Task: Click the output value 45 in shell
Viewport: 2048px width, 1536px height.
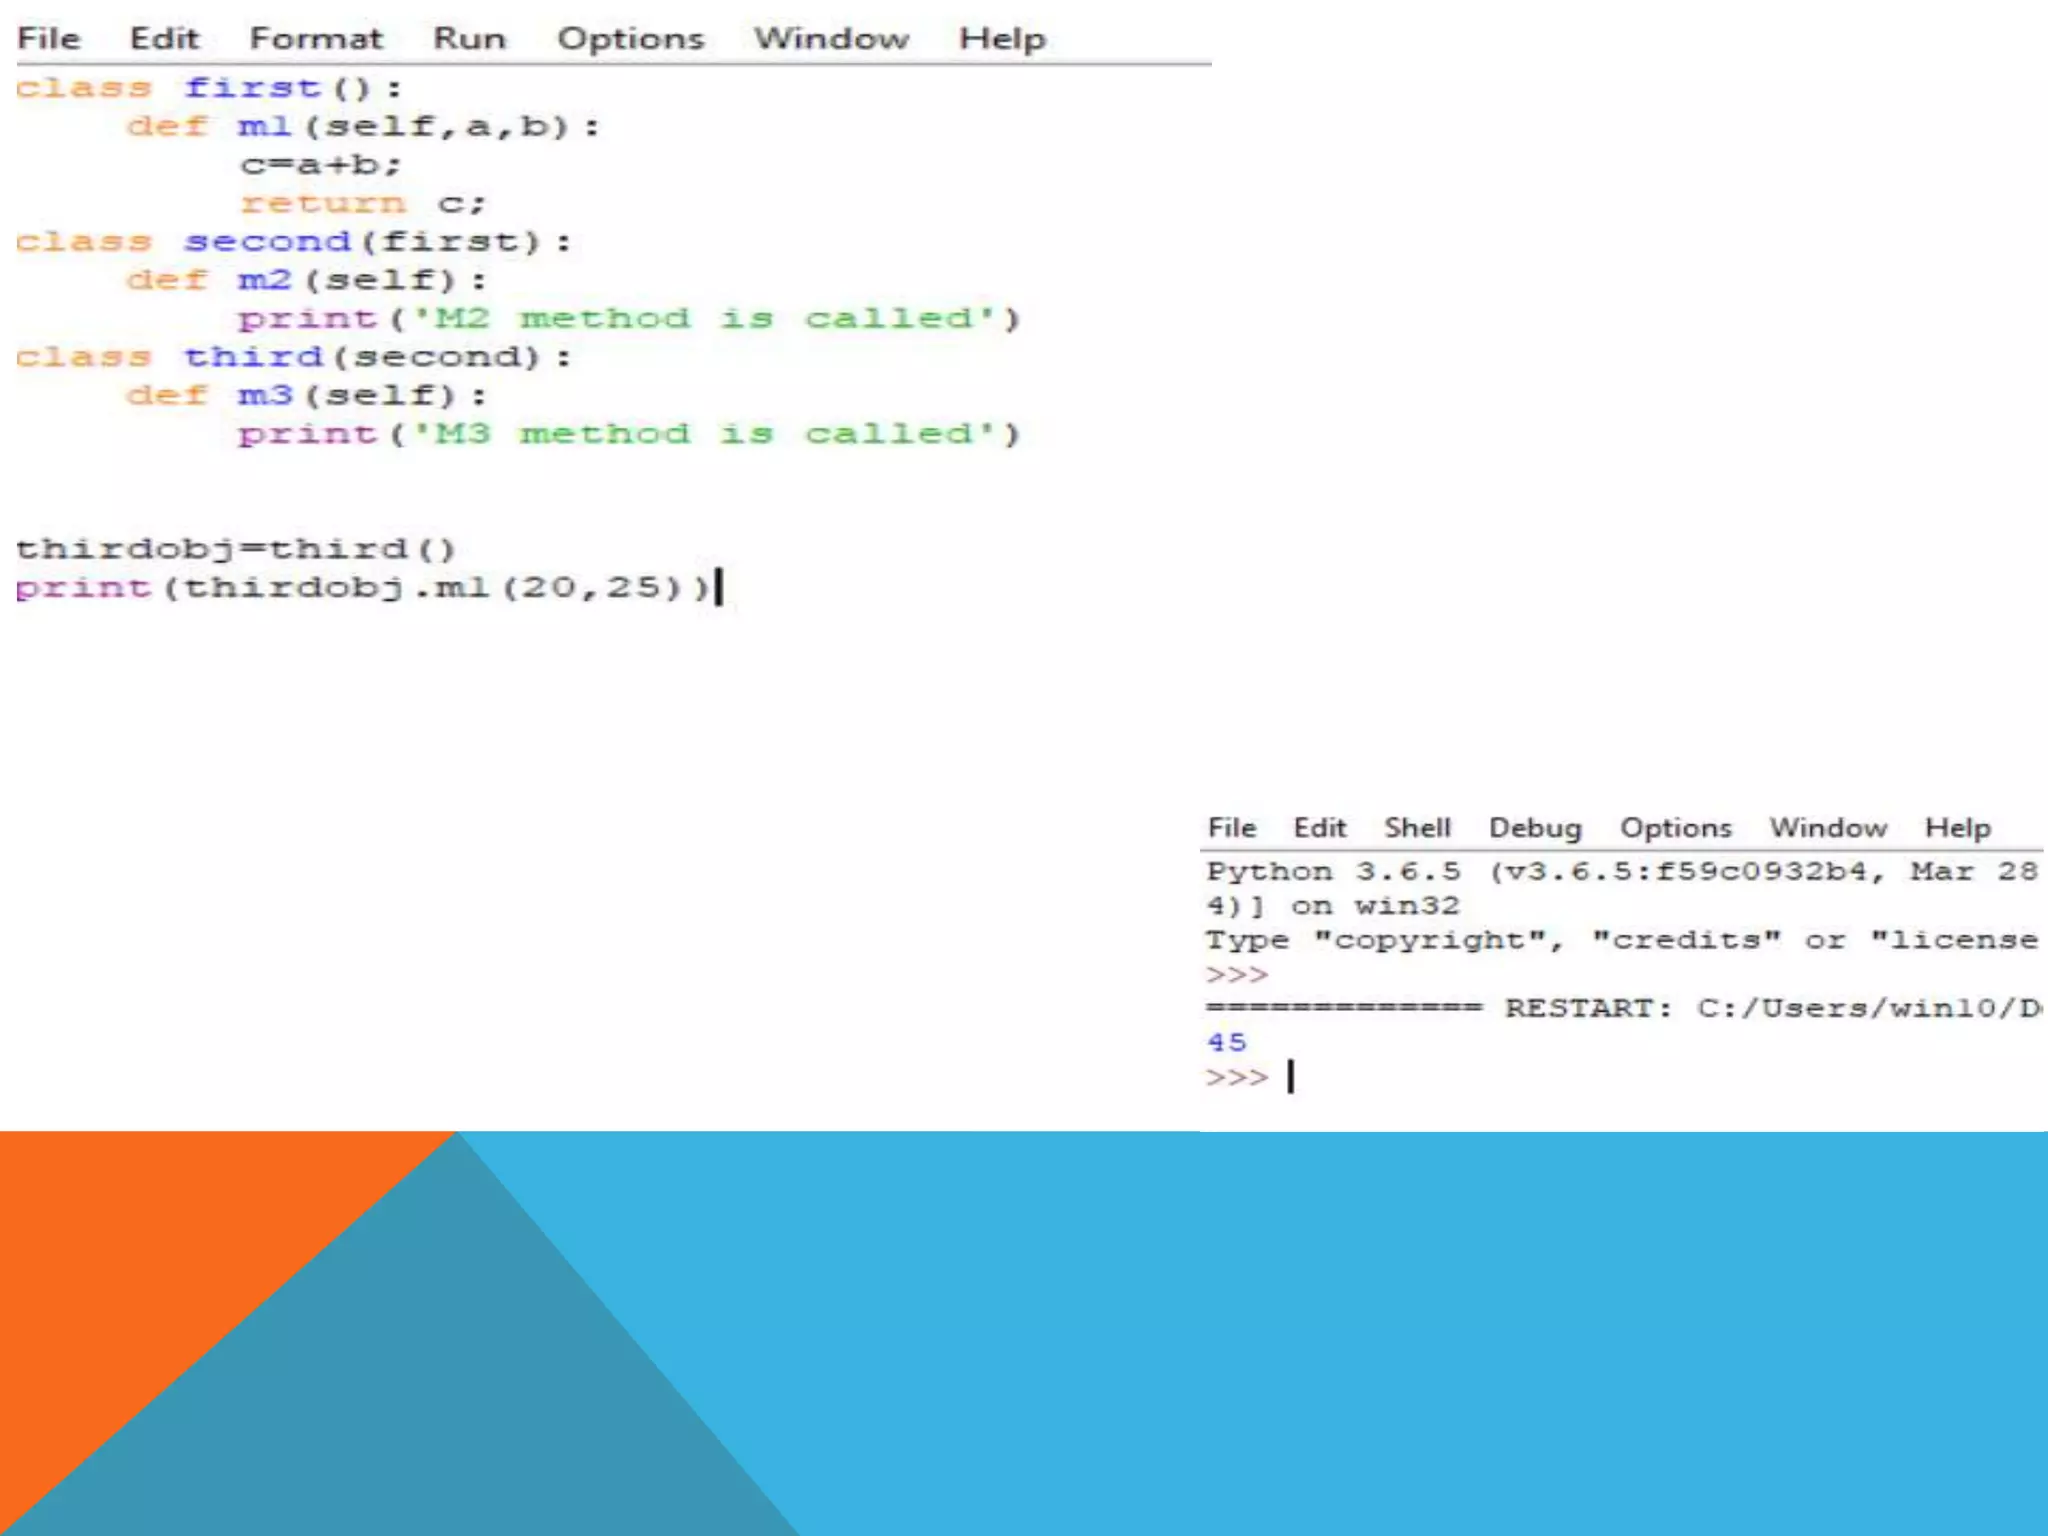Action: point(1226,1042)
